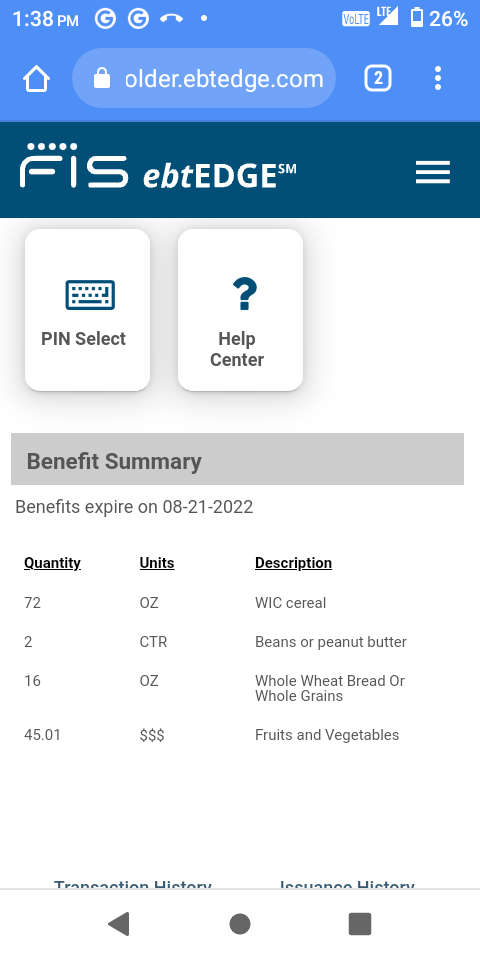Open the ebtEDGE hamburger menu
Screen dimensions: 480x960
coord(433,172)
